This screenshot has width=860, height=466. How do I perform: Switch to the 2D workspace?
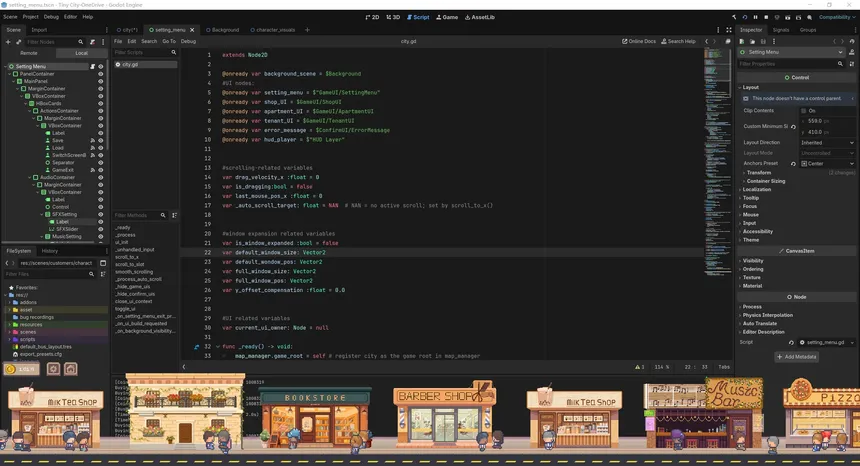coord(372,17)
